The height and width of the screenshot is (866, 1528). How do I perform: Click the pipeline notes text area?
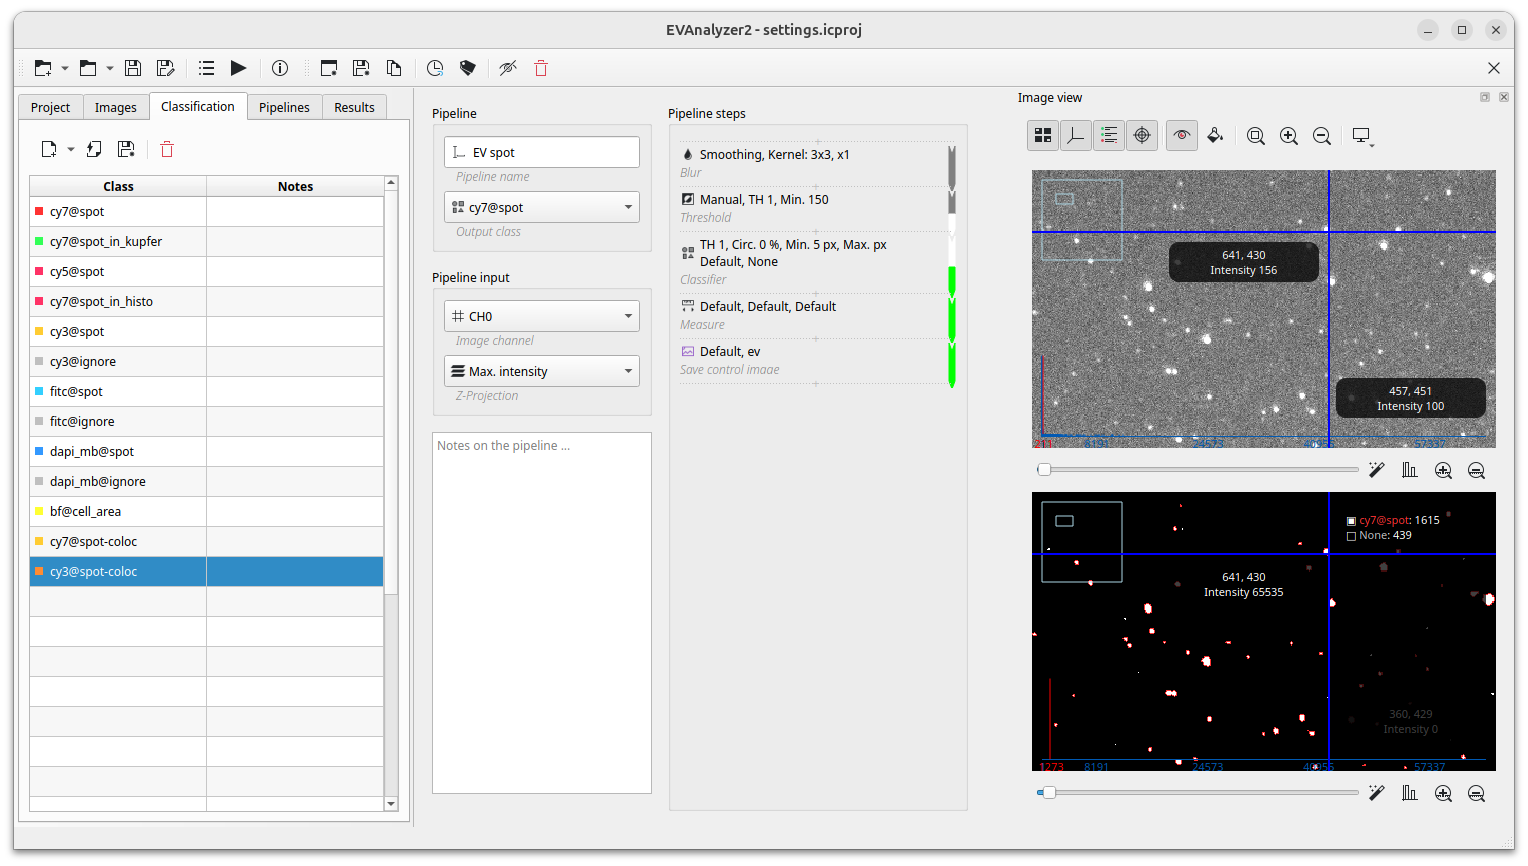(542, 613)
